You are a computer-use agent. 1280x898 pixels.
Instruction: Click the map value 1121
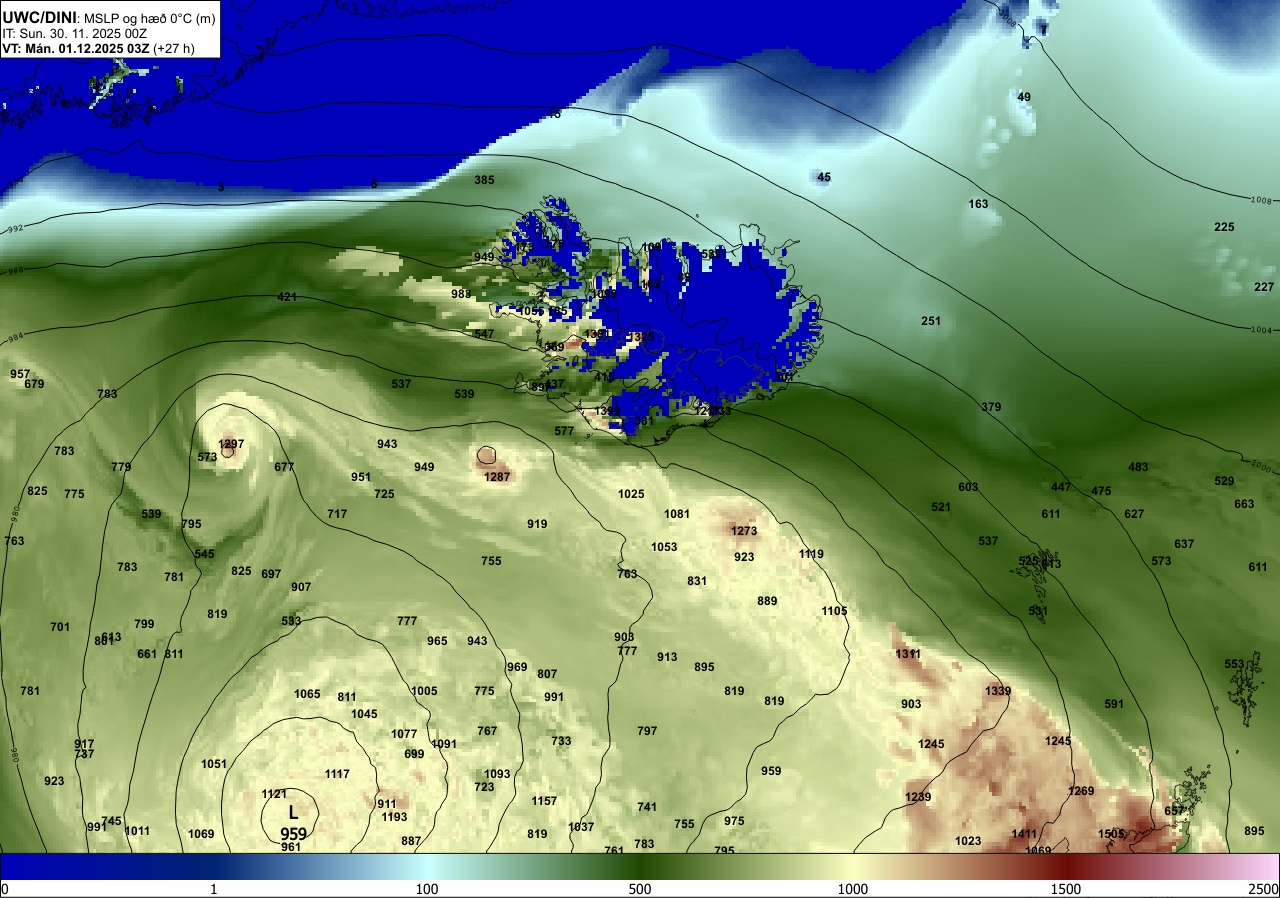(x=274, y=793)
